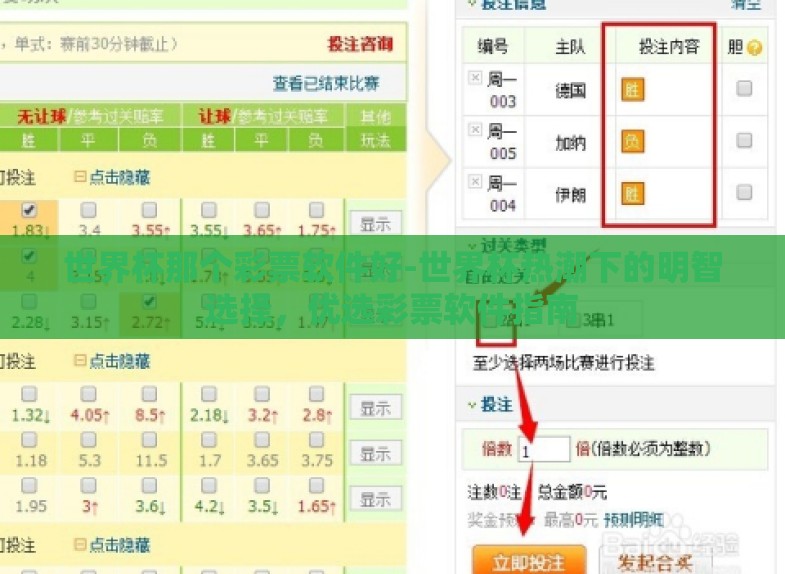Click the 投注内容 column header
This screenshot has width=785, height=574.
coord(669,47)
